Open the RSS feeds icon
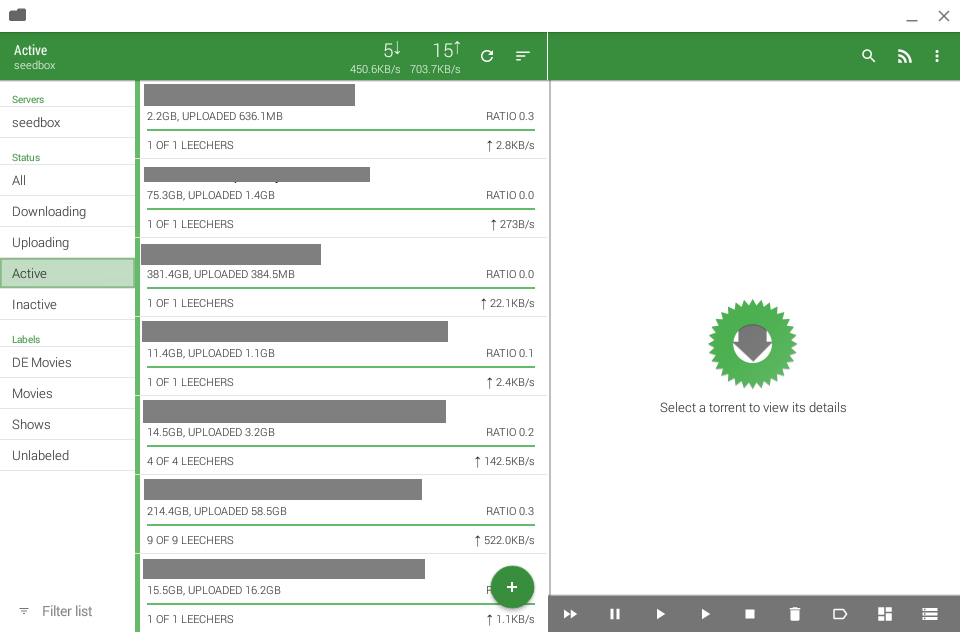960x632 pixels. [x=904, y=56]
